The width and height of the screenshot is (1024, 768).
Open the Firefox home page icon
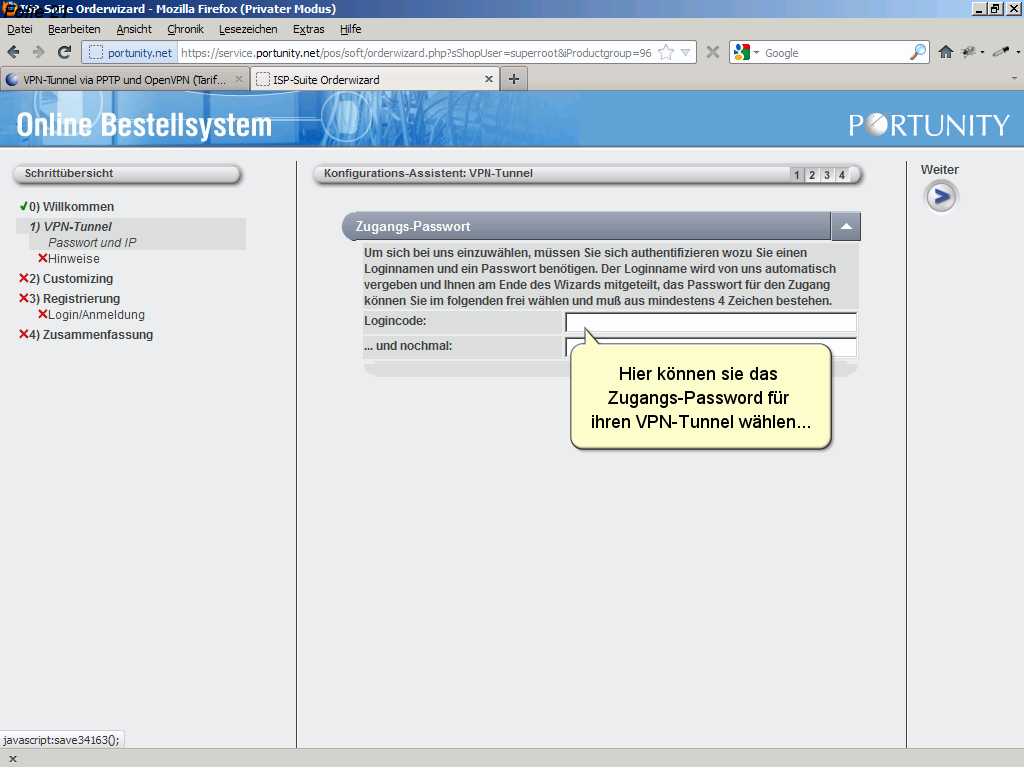(945, 52)
